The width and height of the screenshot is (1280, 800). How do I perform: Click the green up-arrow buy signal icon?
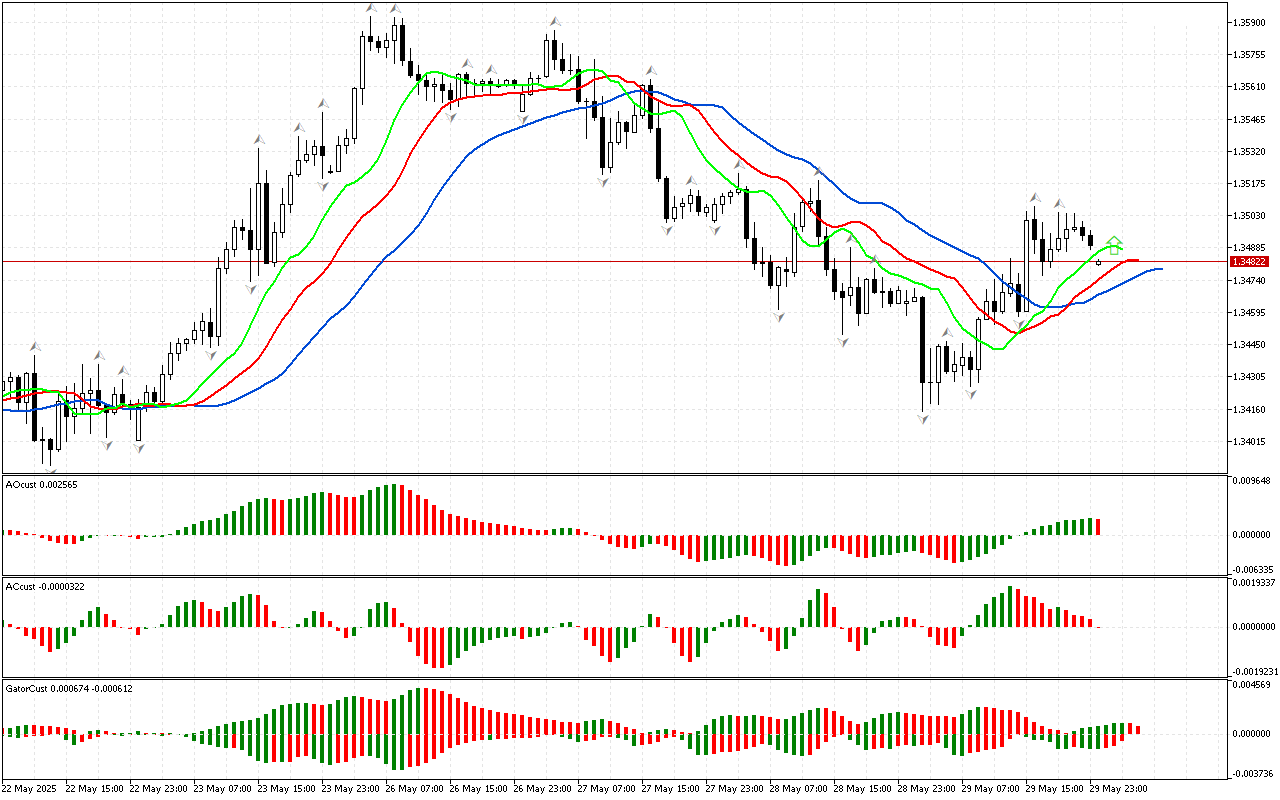pos(1114,245)
